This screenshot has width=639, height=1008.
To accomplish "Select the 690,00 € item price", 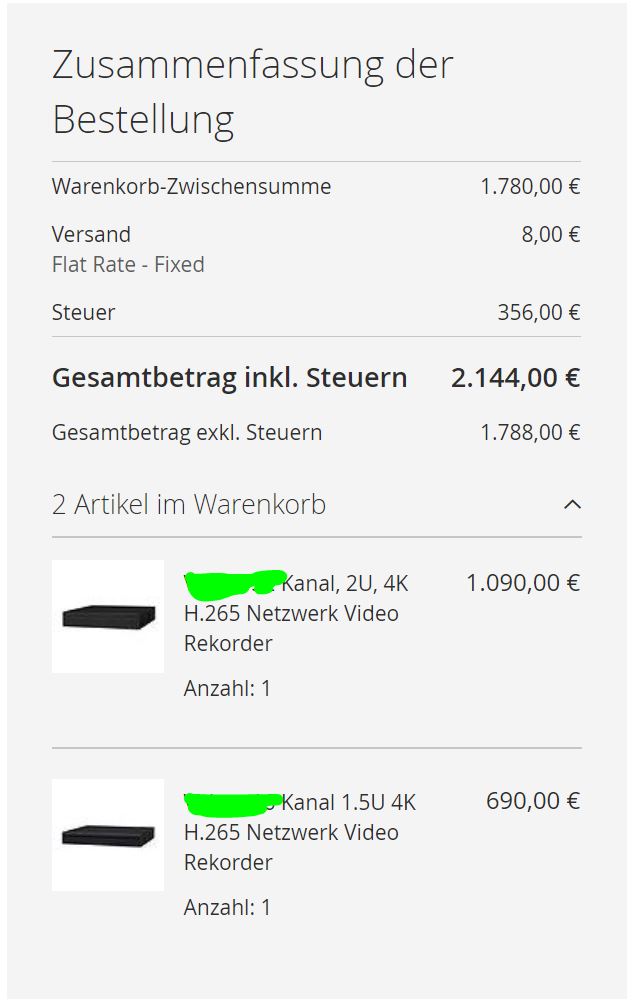I will click(x=532, y=801).
